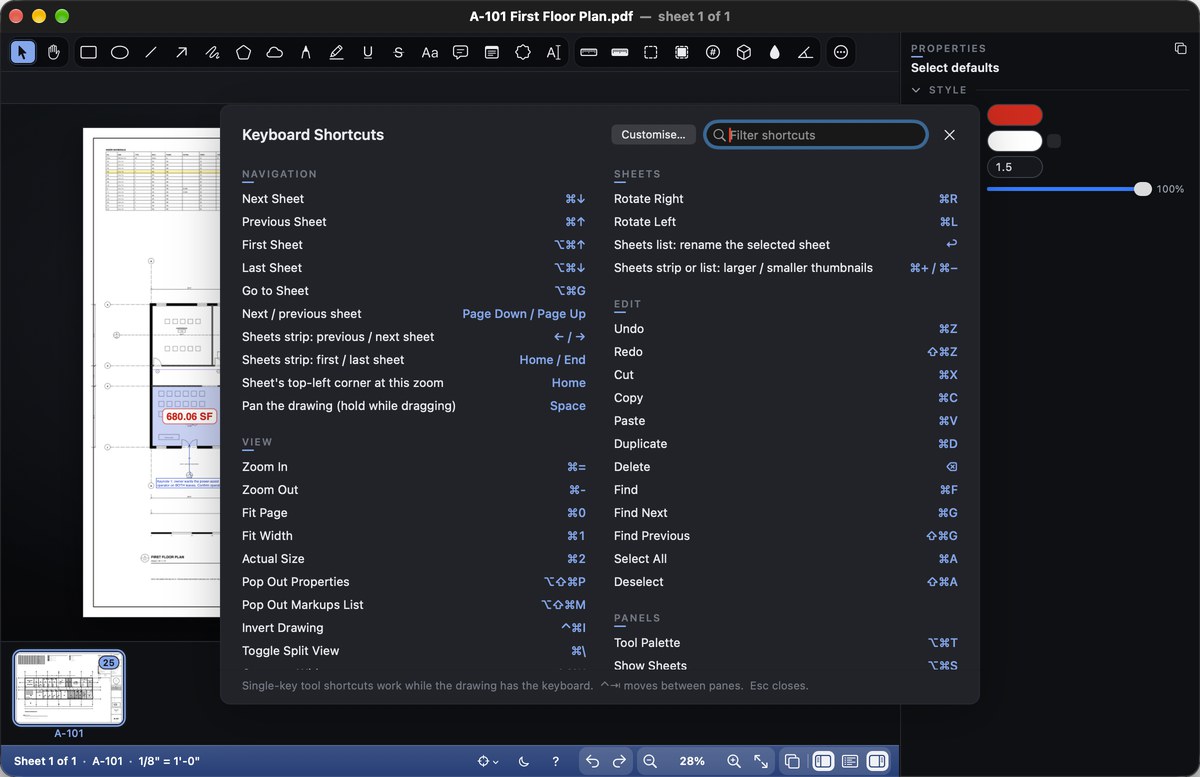Select the dashed rectangle area tool
This screenshot has width=1200, height=777.
tap(651, 52)
